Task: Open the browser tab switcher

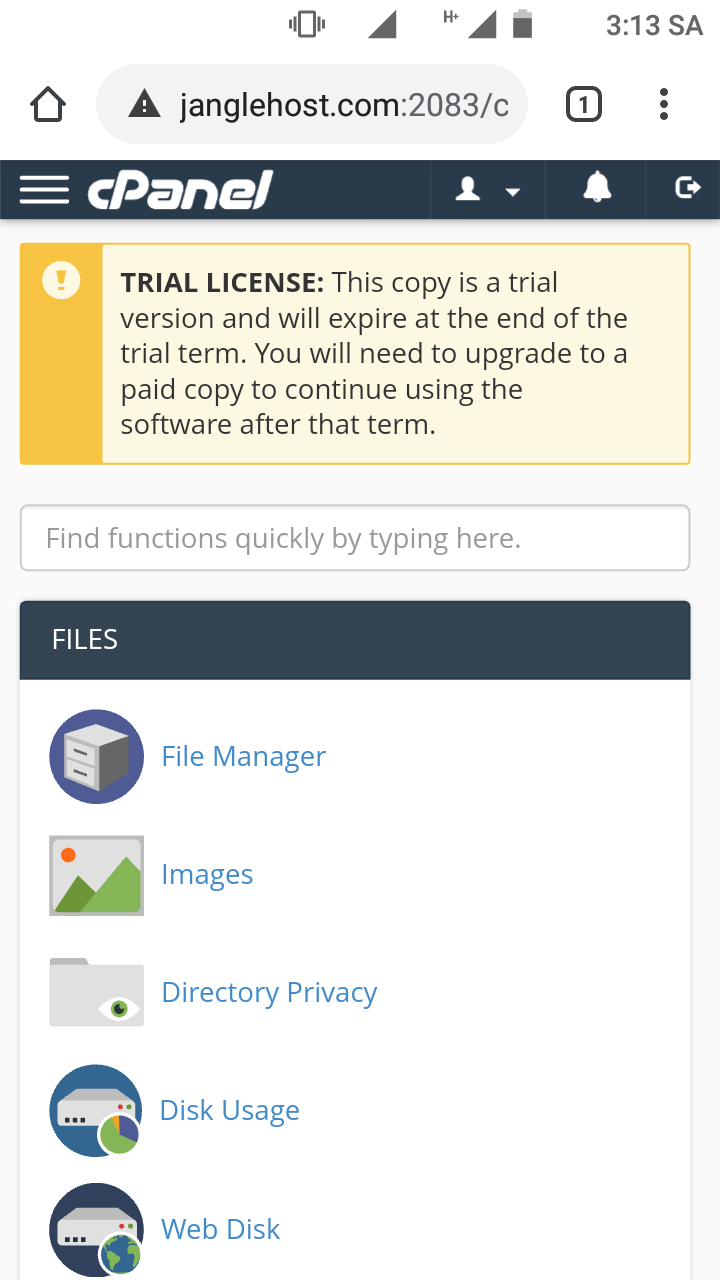Action: (x=584, y=104)
